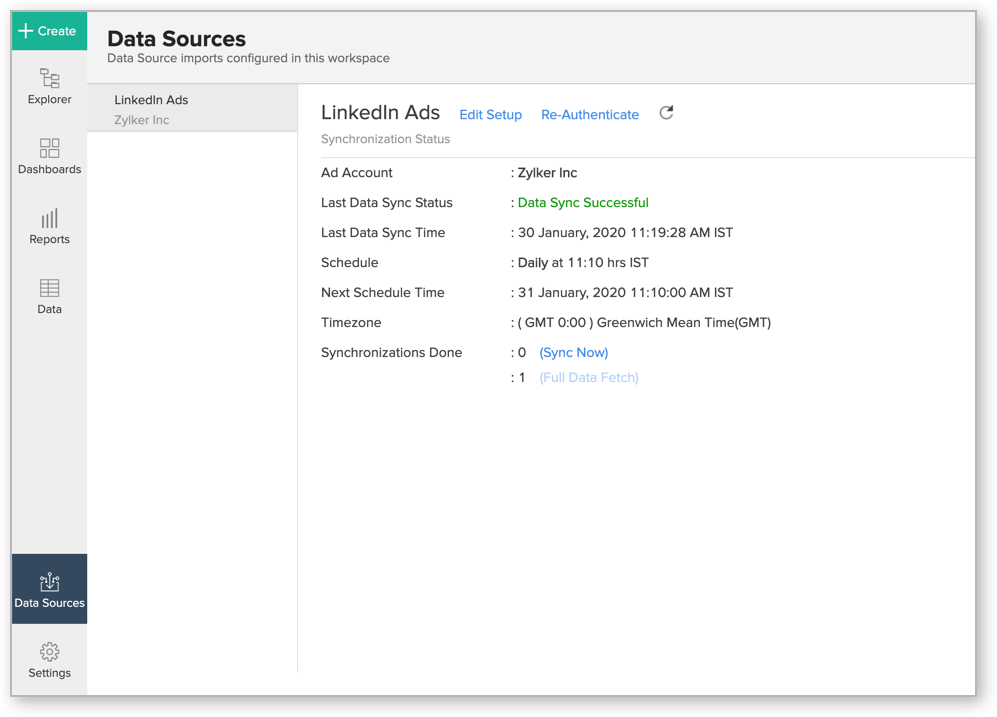Click the Data Sync Successful status text
997x717 pixels.
[583, 203]
